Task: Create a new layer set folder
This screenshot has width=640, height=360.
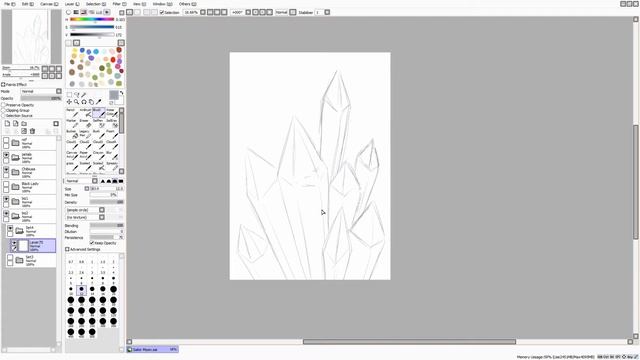Action: (24, 124)
